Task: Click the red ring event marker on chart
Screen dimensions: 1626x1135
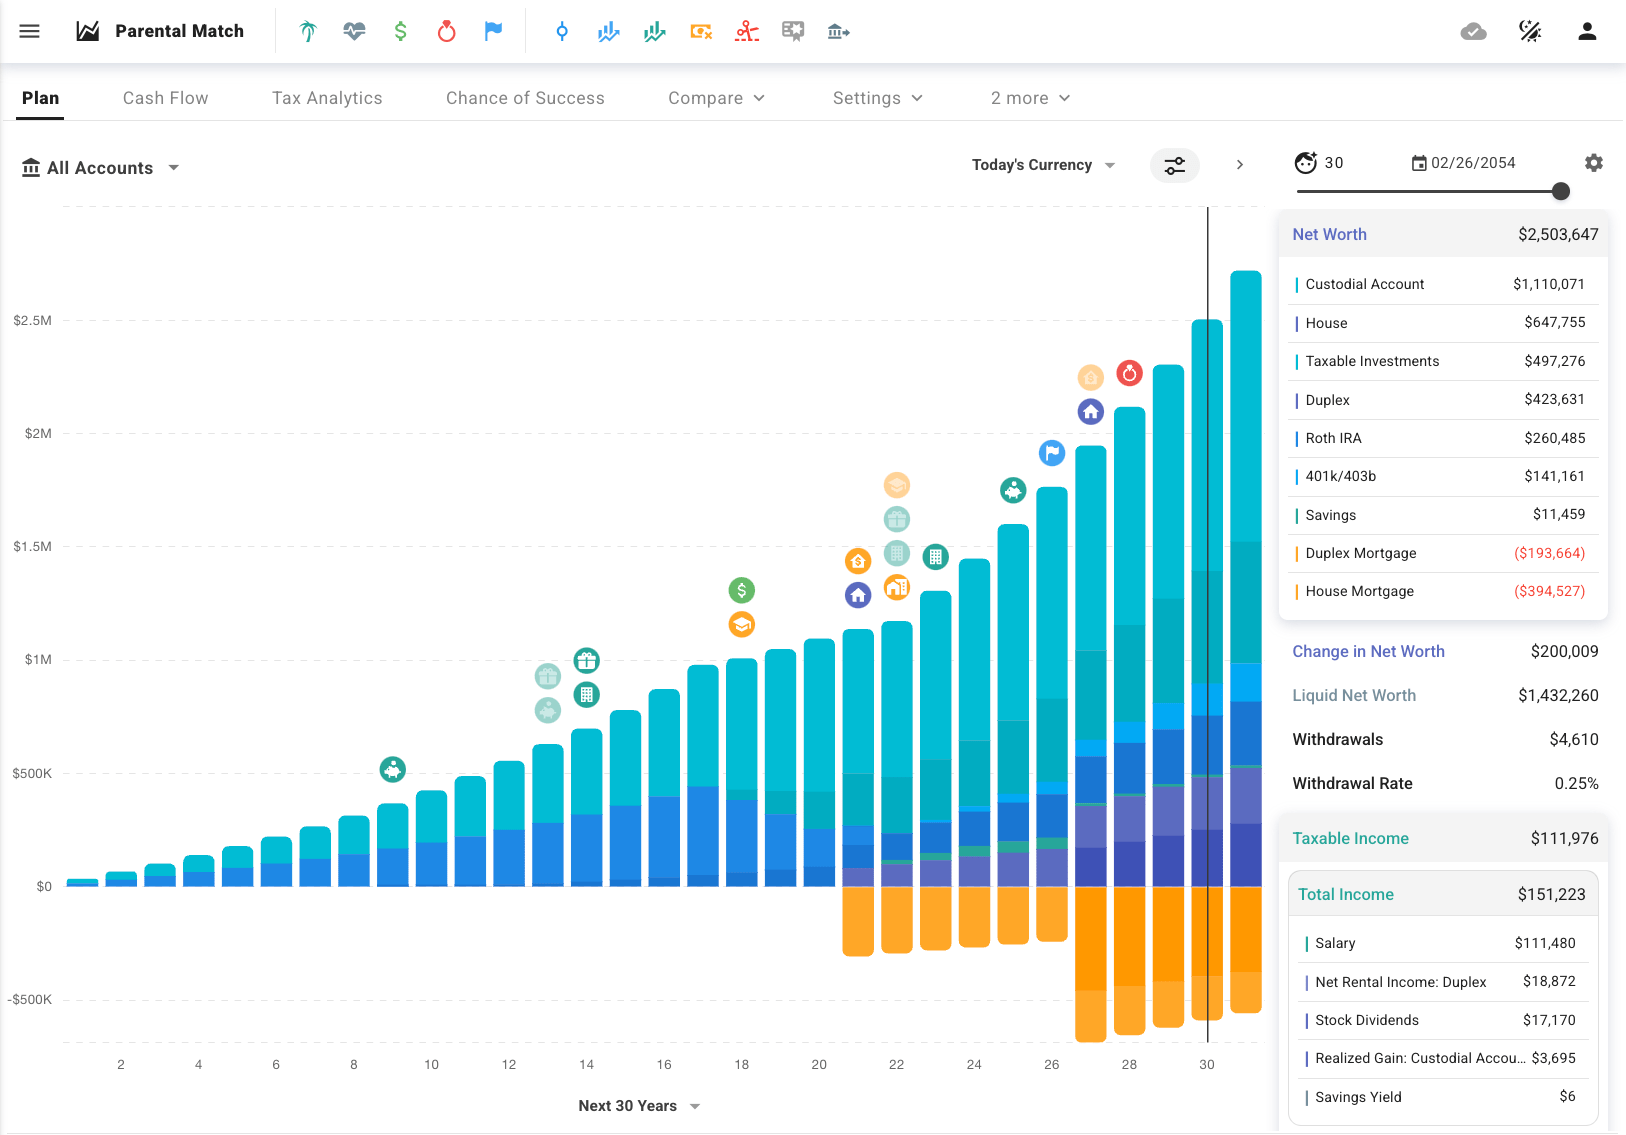Action: coord(1129,373)
